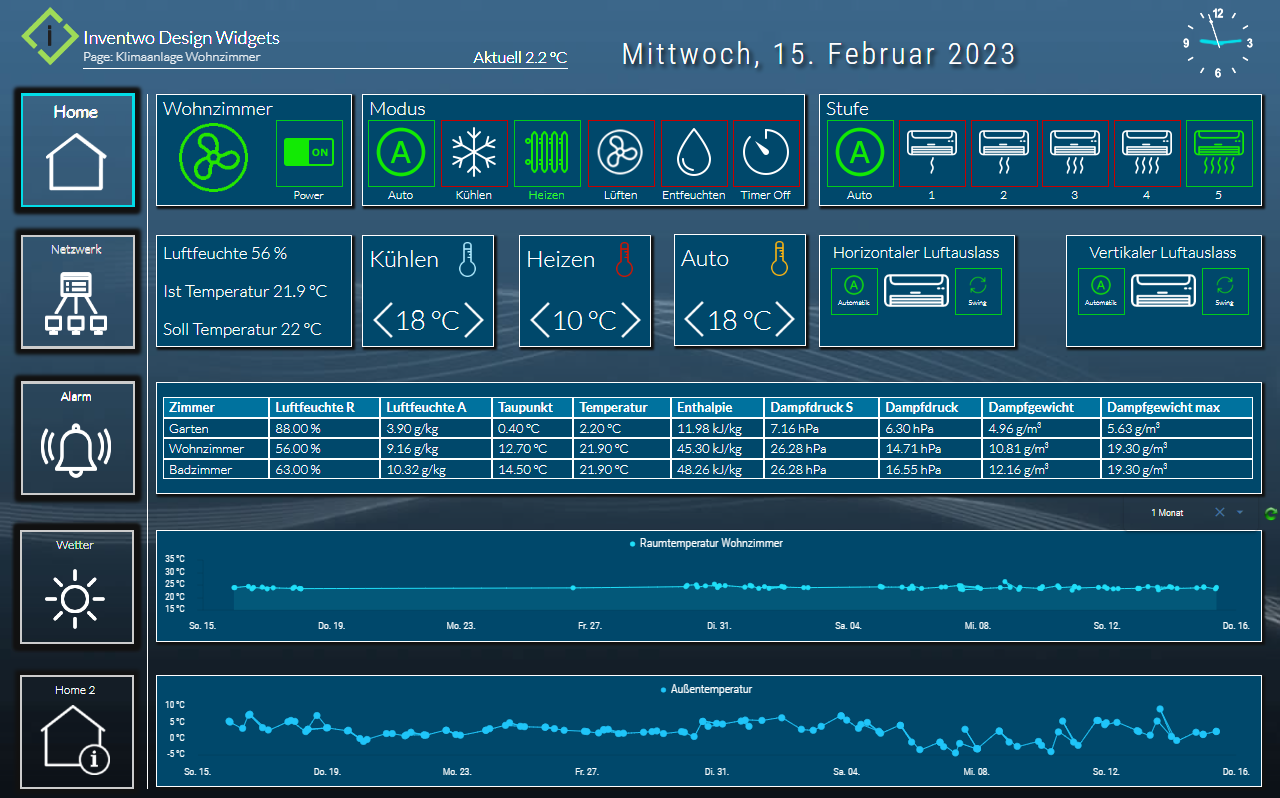Enable Swing for Vertikaler Luftauslass
The image size is (1280, 798).
pyautogui.click(x=1225, y=291)
